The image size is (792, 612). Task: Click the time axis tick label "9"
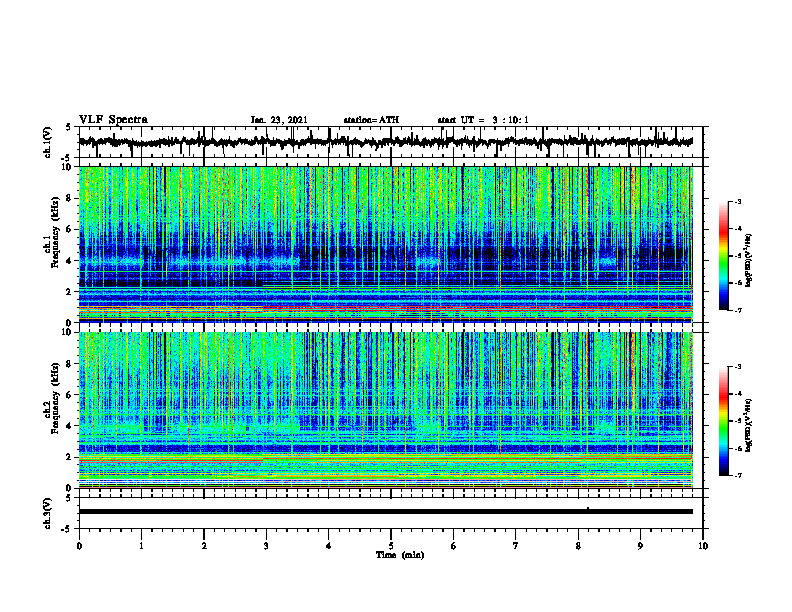640,546
